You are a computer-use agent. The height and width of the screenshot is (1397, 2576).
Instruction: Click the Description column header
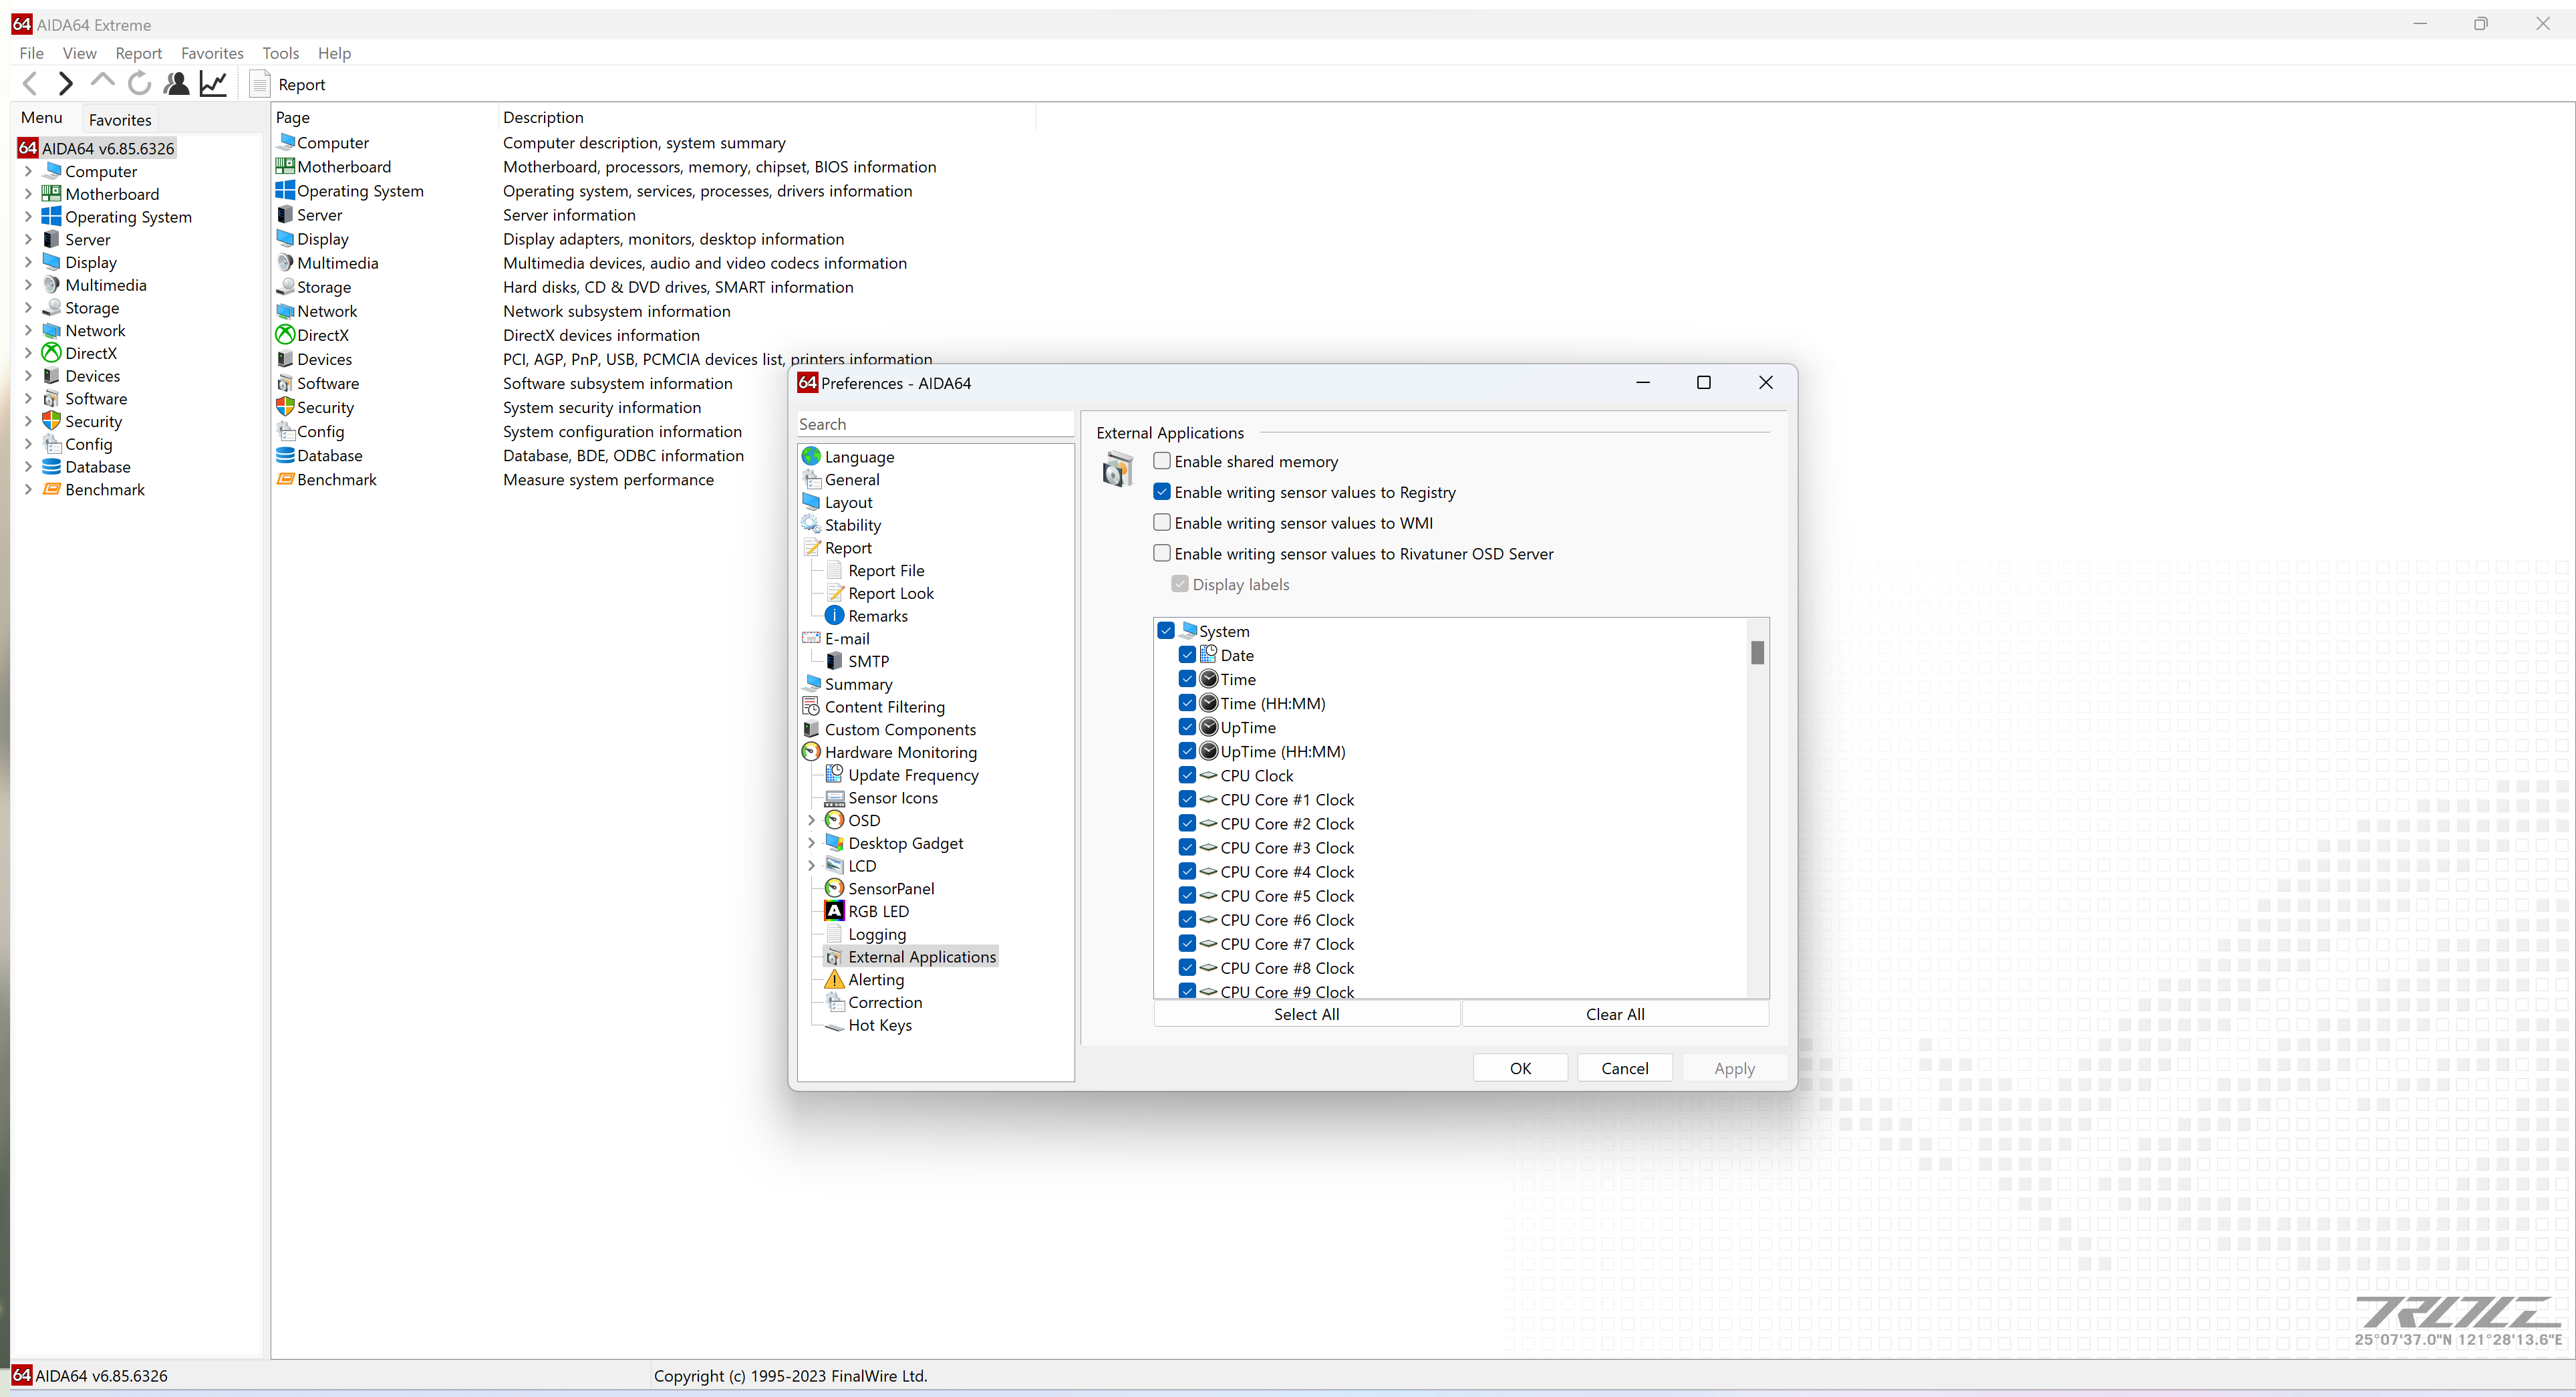click(x=766, y=117)
